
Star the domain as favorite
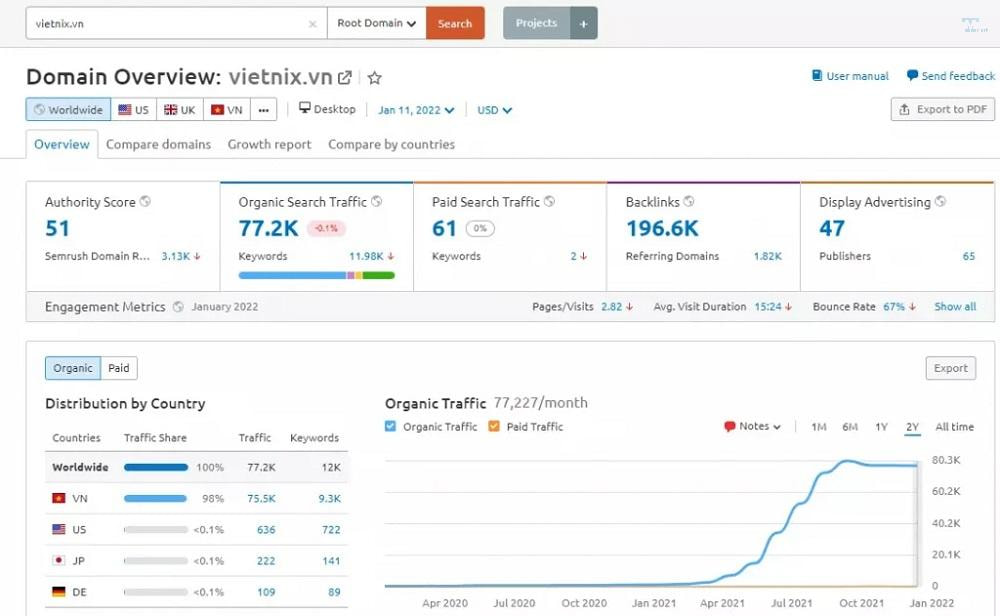[374, 78]
